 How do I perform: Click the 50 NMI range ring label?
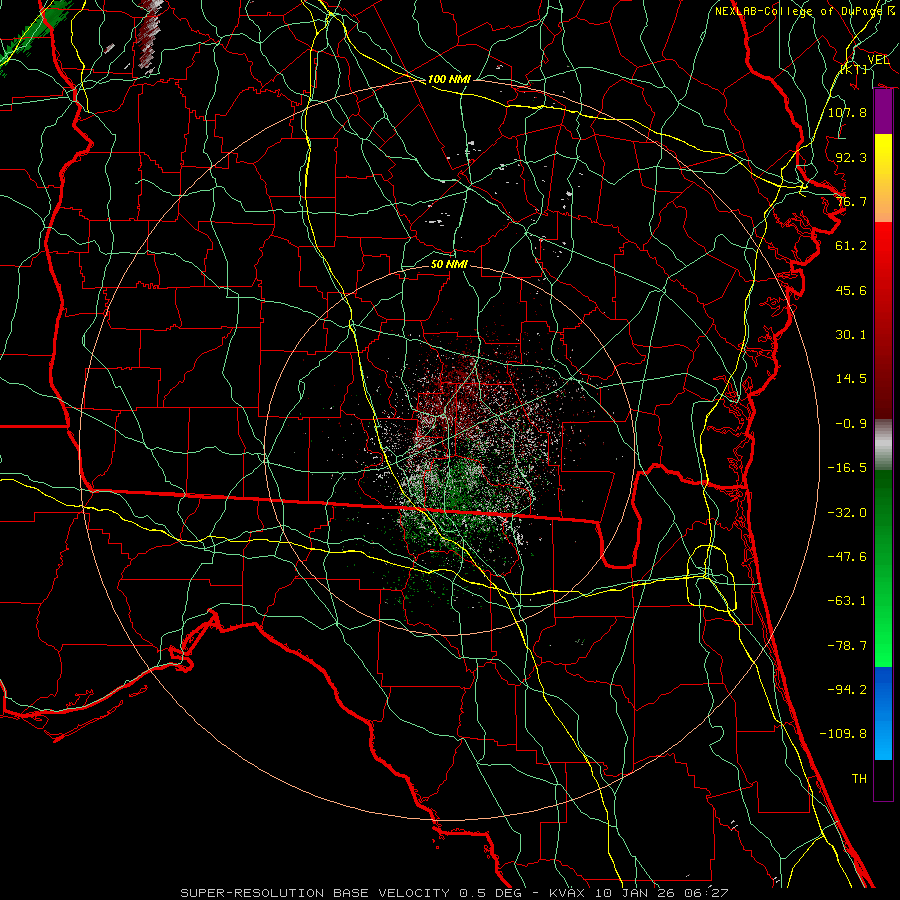click(449, 264)
